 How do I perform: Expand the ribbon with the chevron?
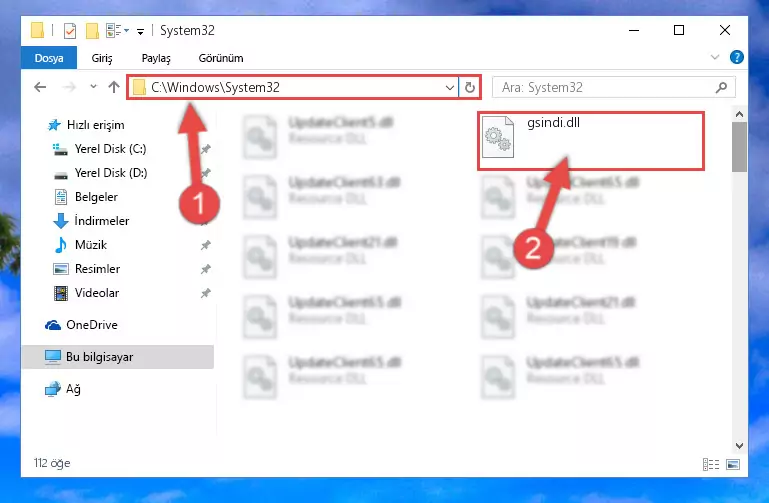715,57
